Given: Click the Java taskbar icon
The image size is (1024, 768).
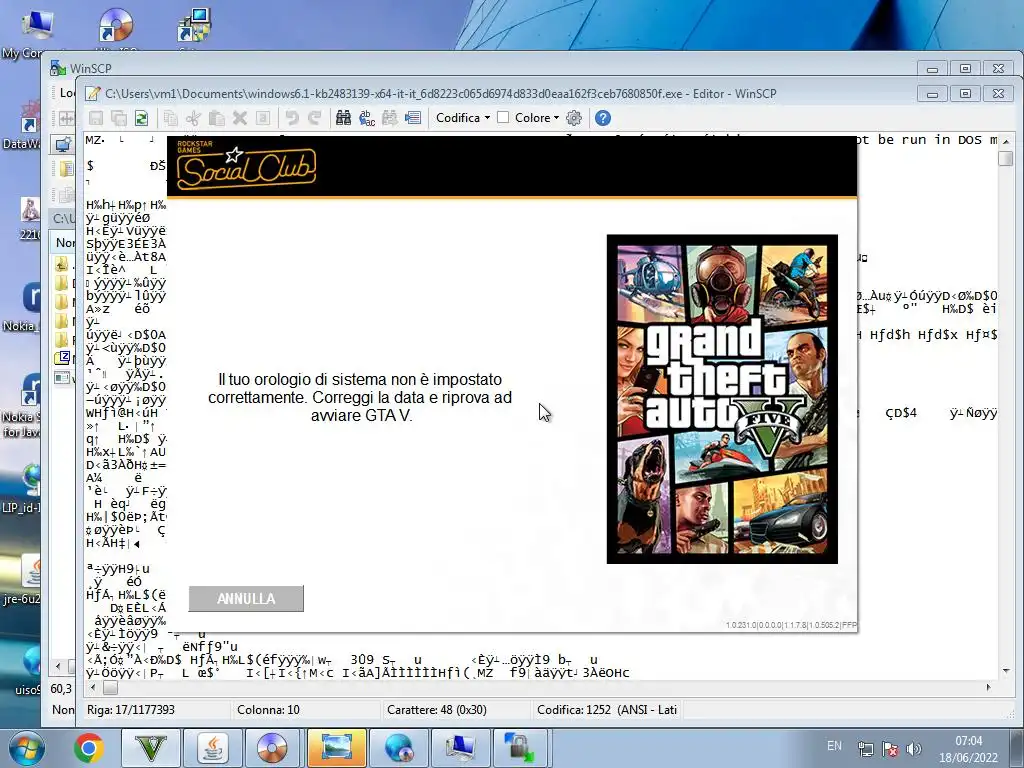Looking at the screenshot, I should [212, 748].
